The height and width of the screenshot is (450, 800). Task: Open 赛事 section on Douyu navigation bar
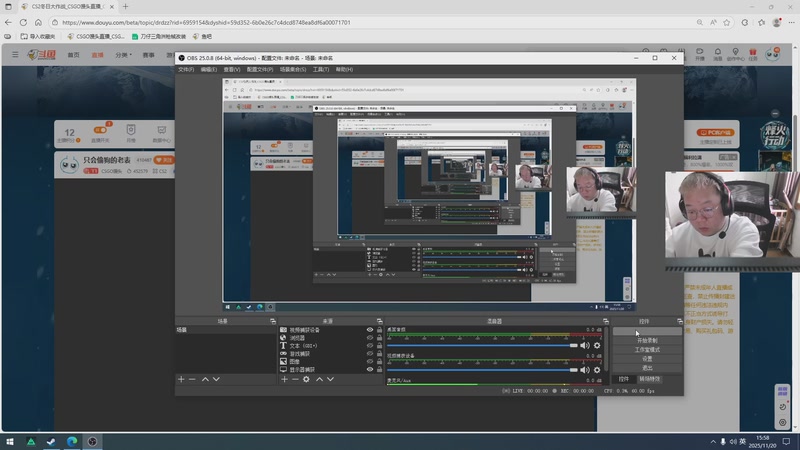(x=148, y=55)
